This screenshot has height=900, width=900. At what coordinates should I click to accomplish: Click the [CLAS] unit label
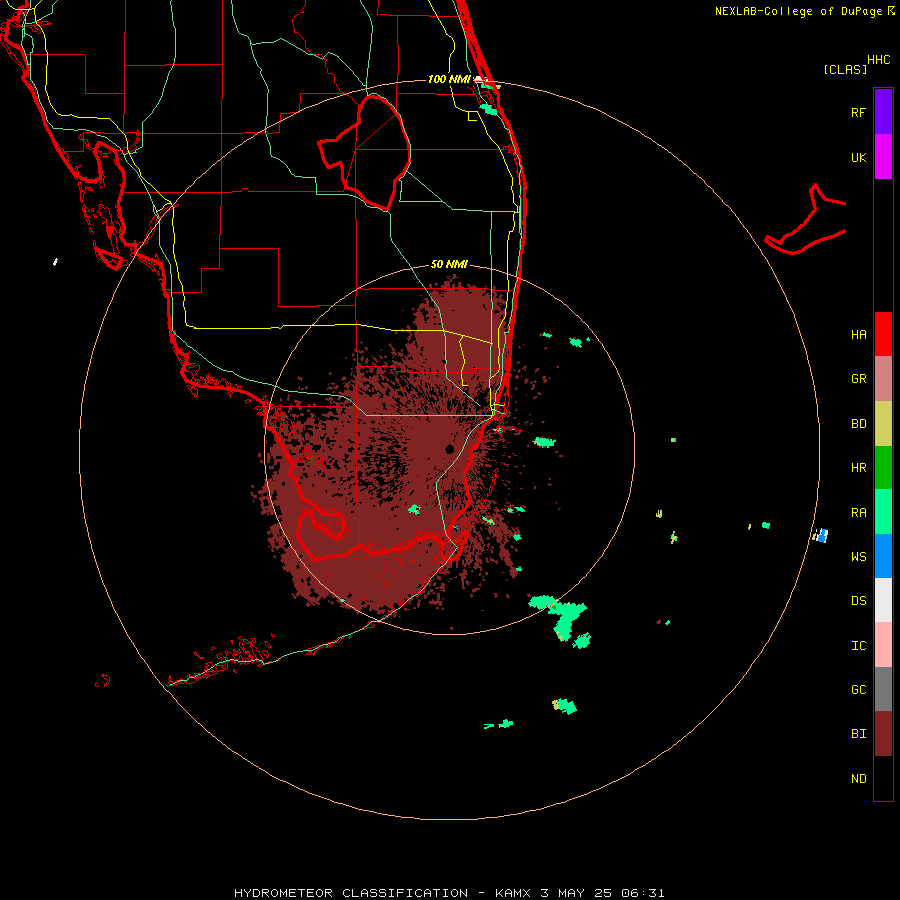click(x=845, y=69)
